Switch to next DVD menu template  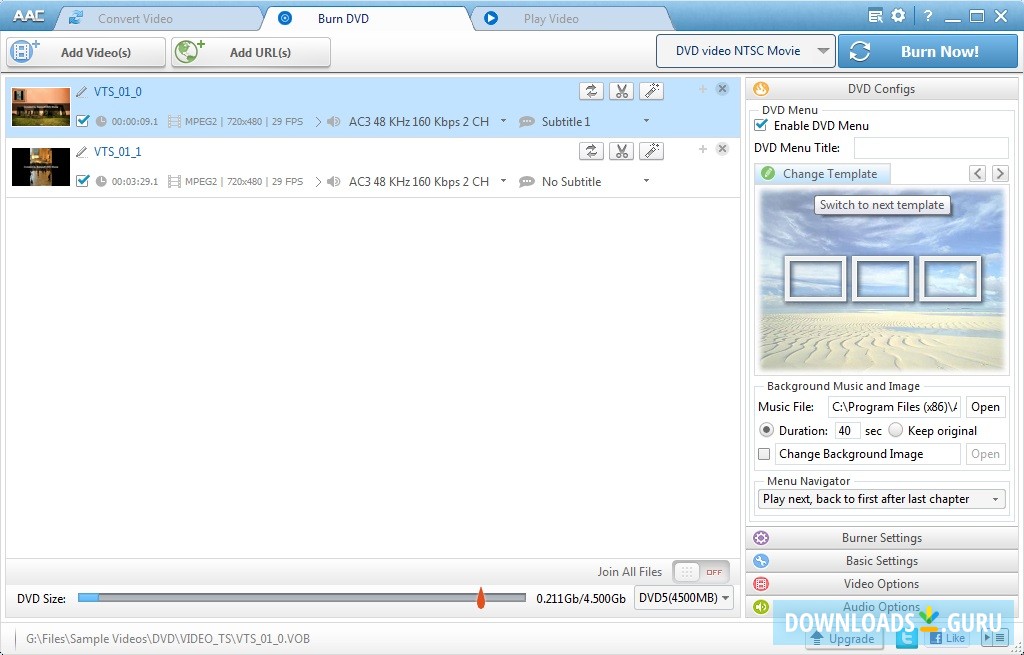click(999, 173)
